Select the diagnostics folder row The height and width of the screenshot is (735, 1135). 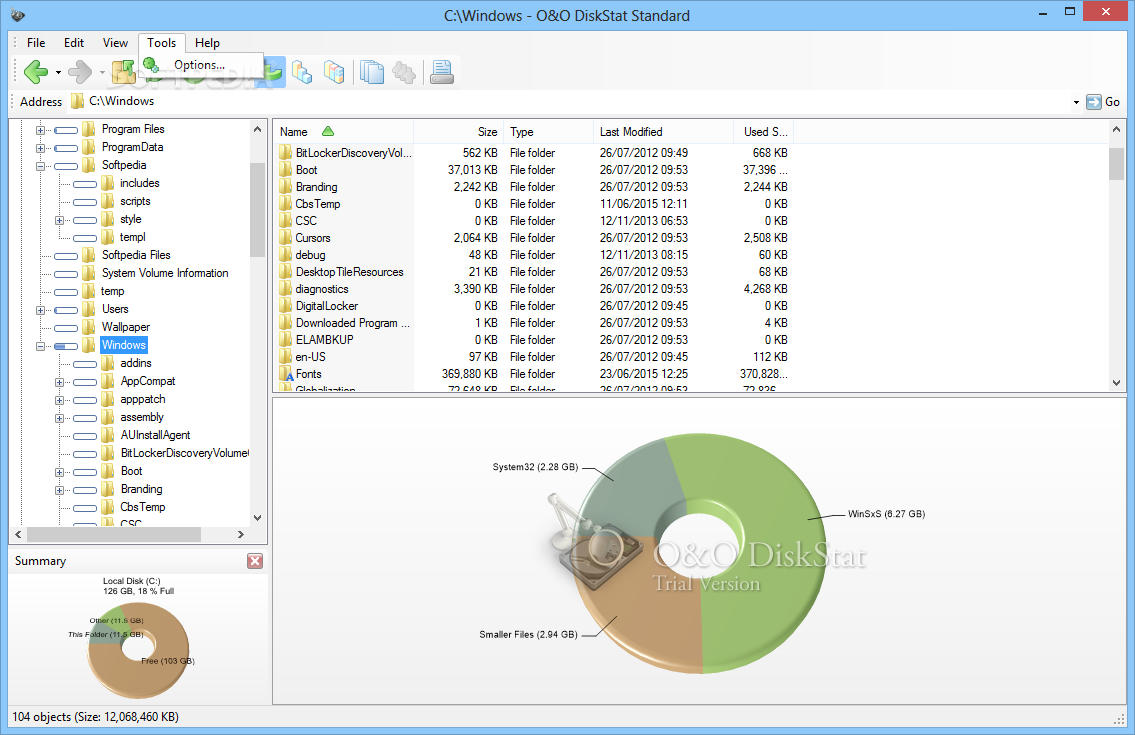click(534, 289)
